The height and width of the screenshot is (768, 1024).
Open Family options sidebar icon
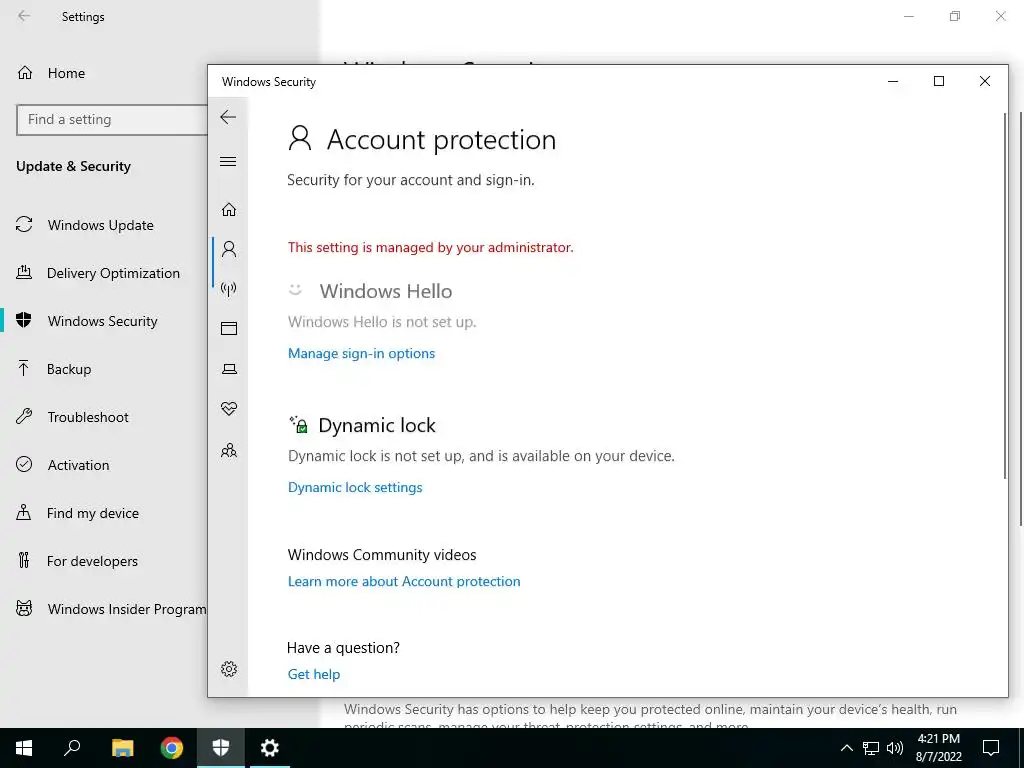pyautogui.click(x=229, y=450)
